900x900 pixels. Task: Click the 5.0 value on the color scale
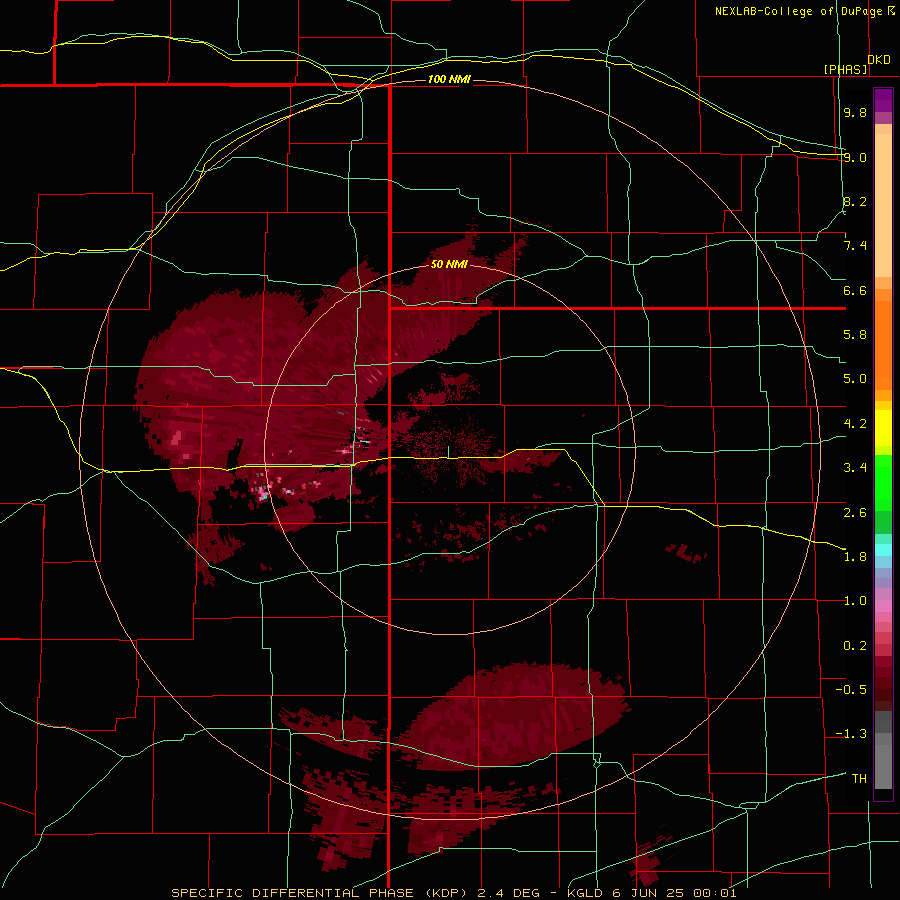(x=855, y=379)
